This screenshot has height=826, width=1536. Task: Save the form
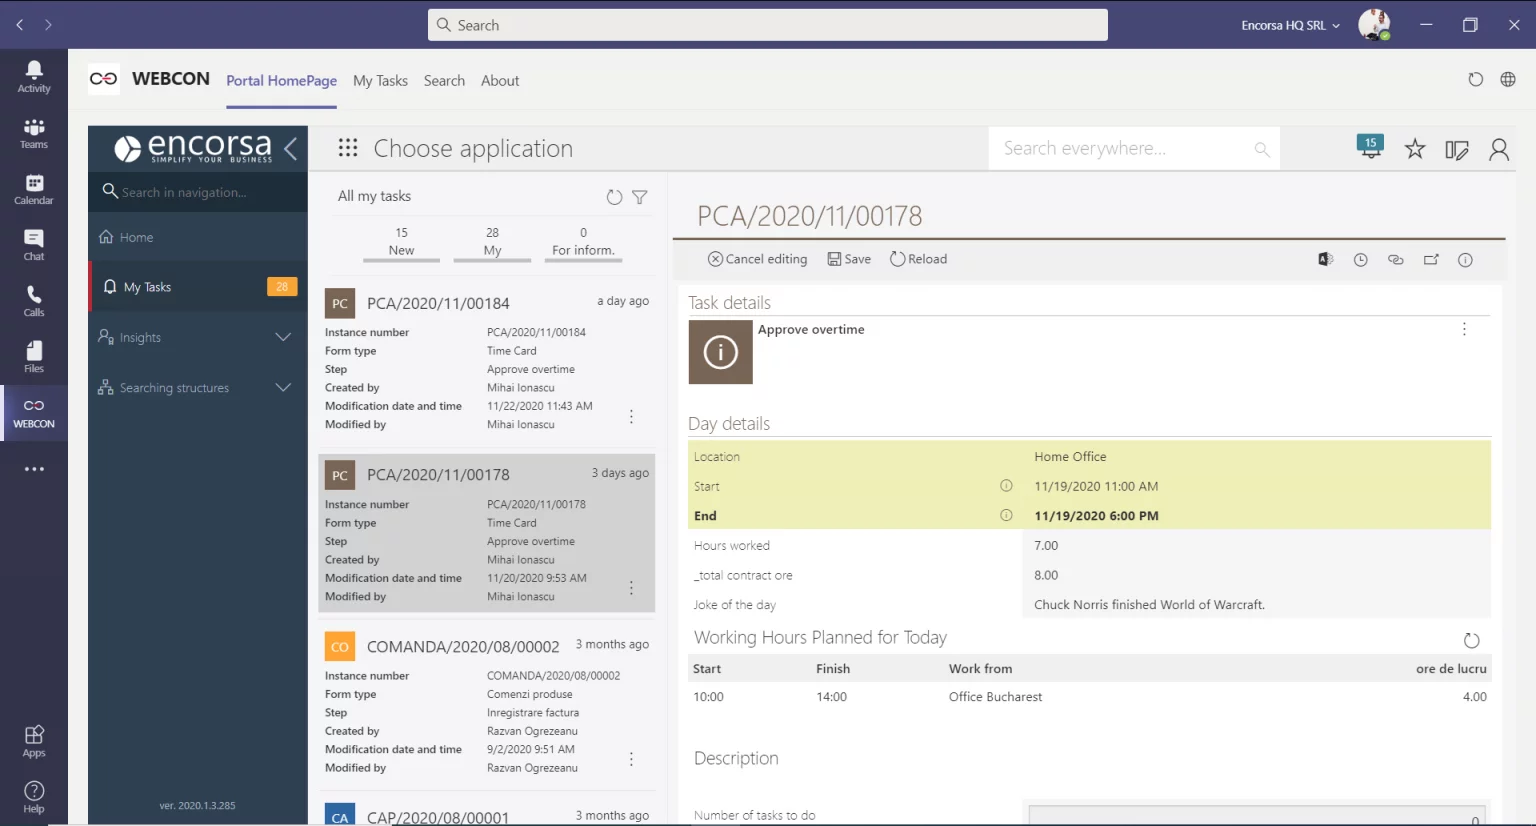(849, 259)
